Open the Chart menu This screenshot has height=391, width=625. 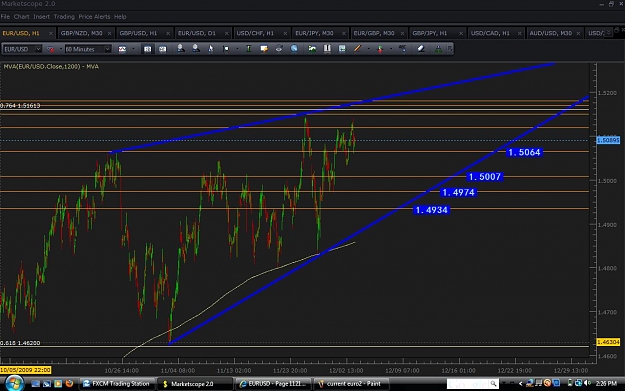21,17
